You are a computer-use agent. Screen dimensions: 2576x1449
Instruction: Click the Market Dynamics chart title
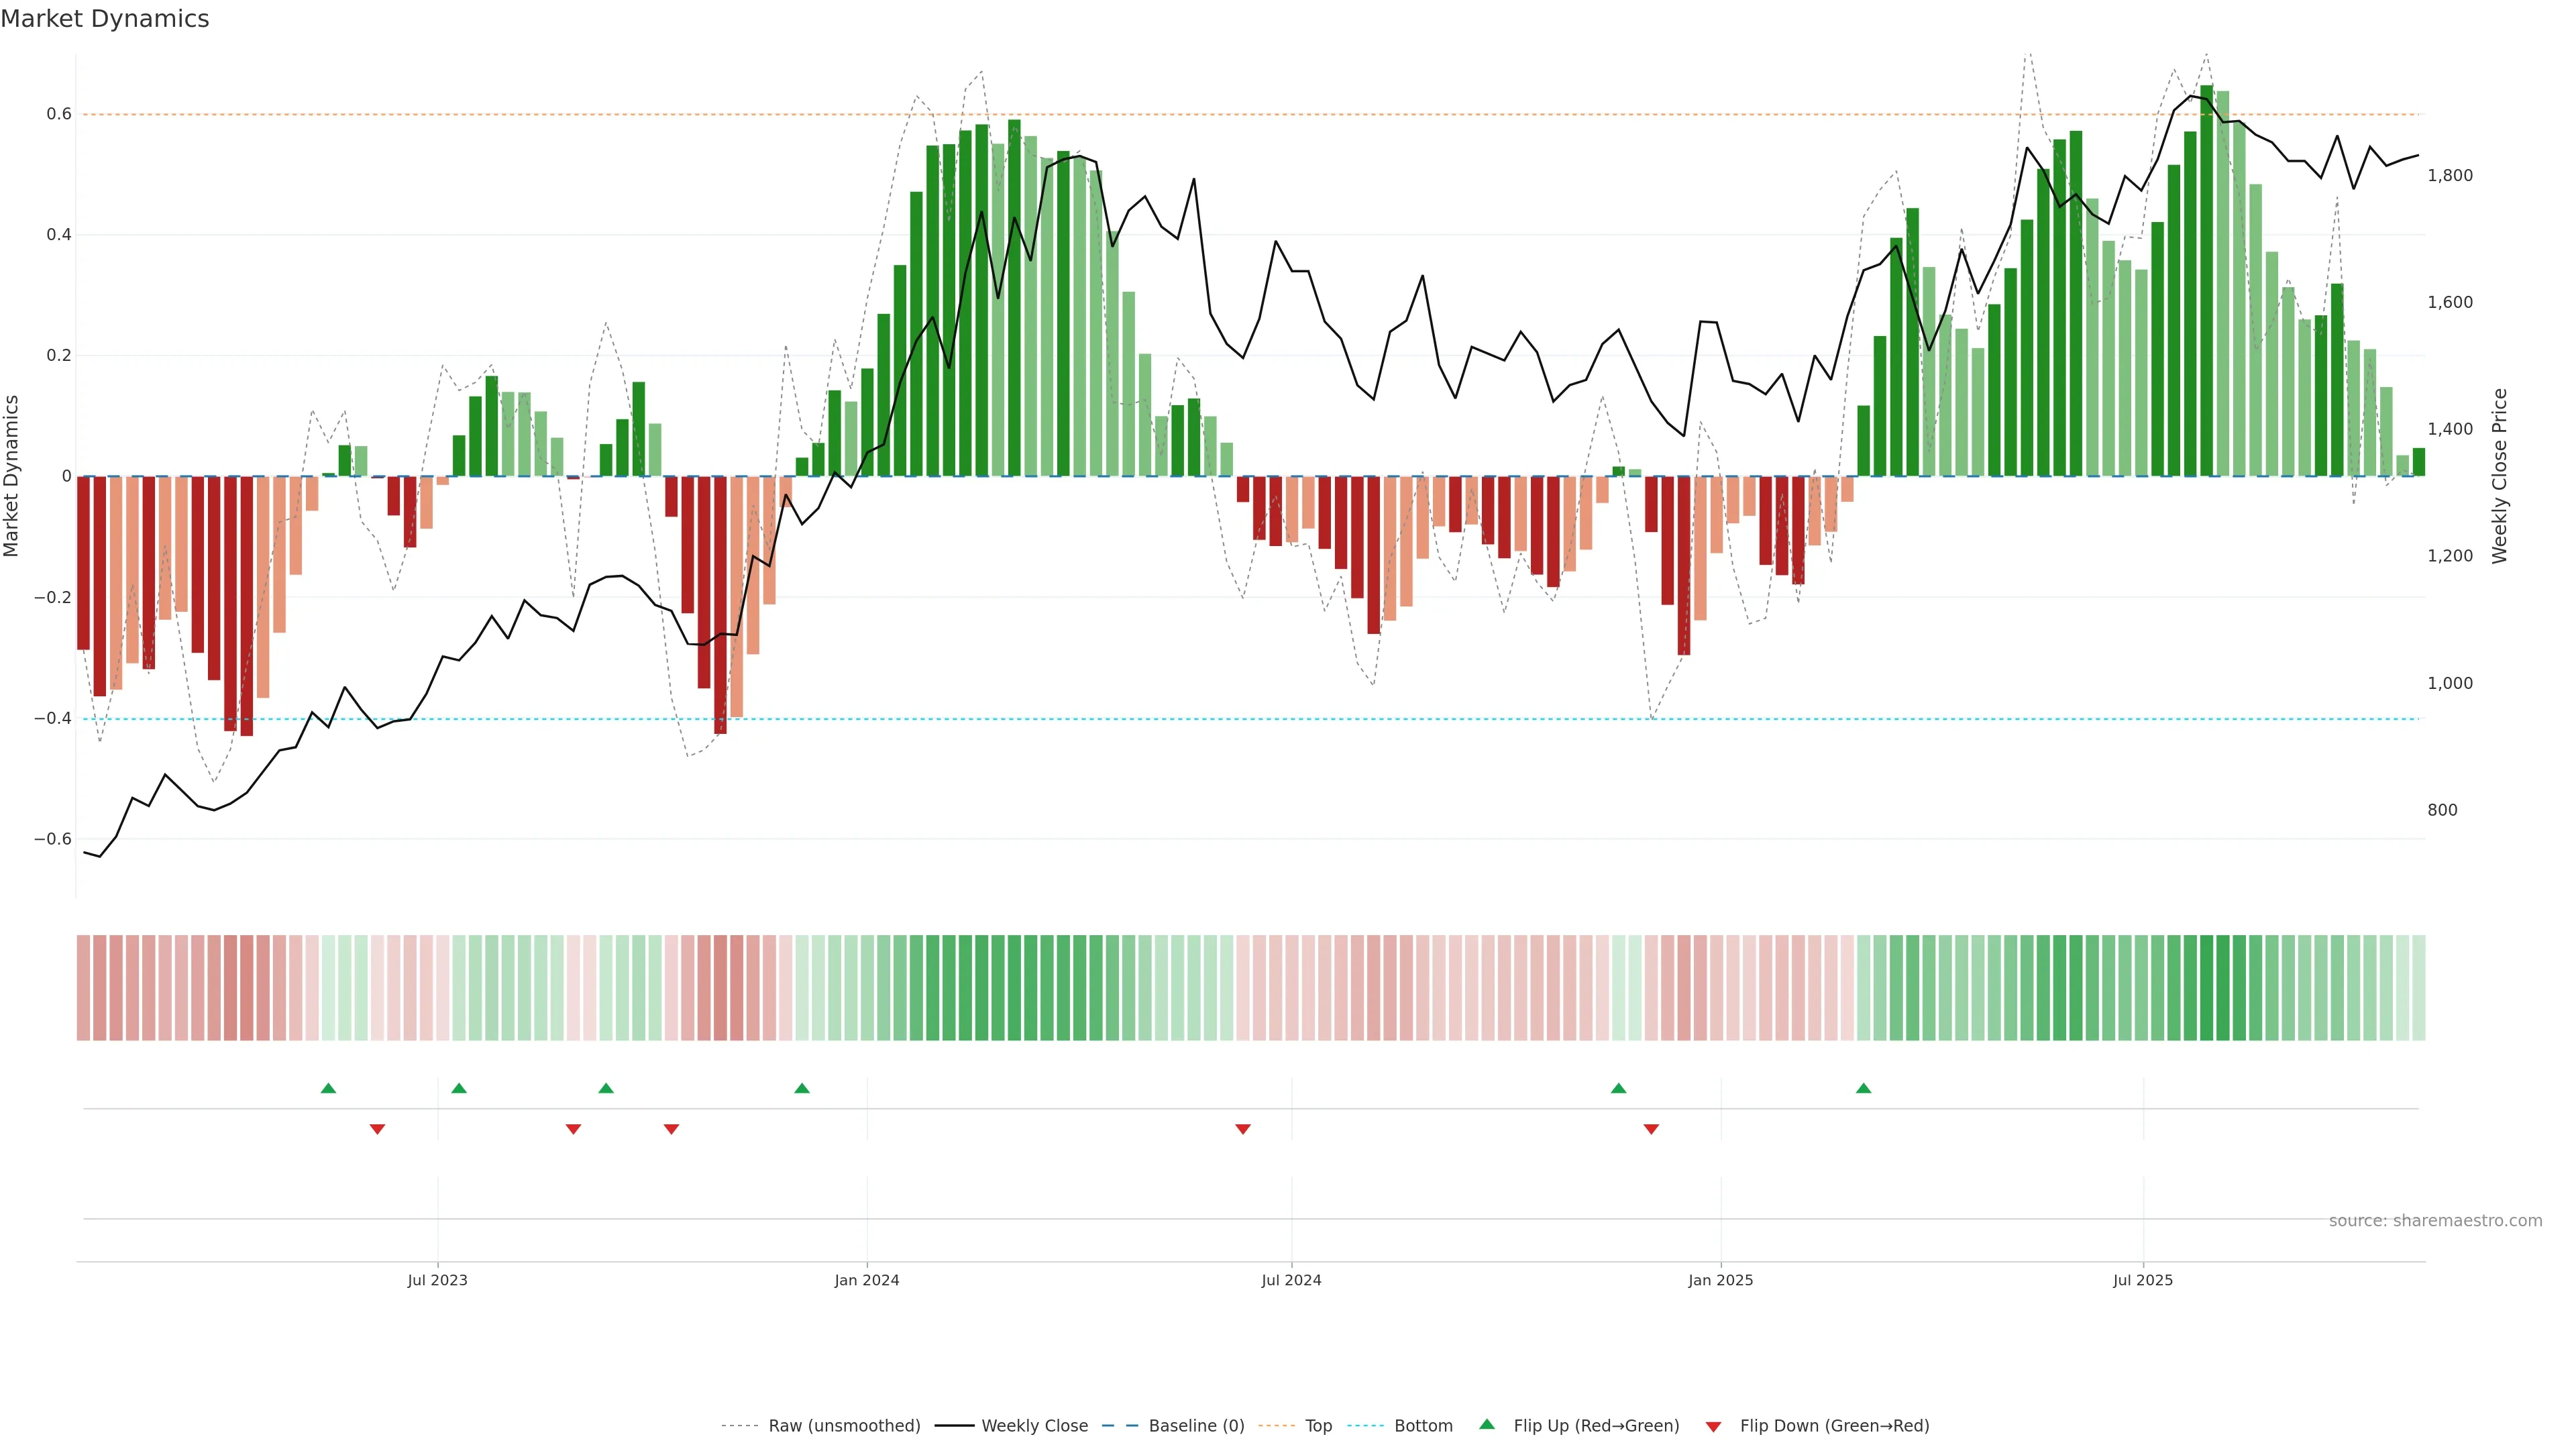click(x=105, y=19)
